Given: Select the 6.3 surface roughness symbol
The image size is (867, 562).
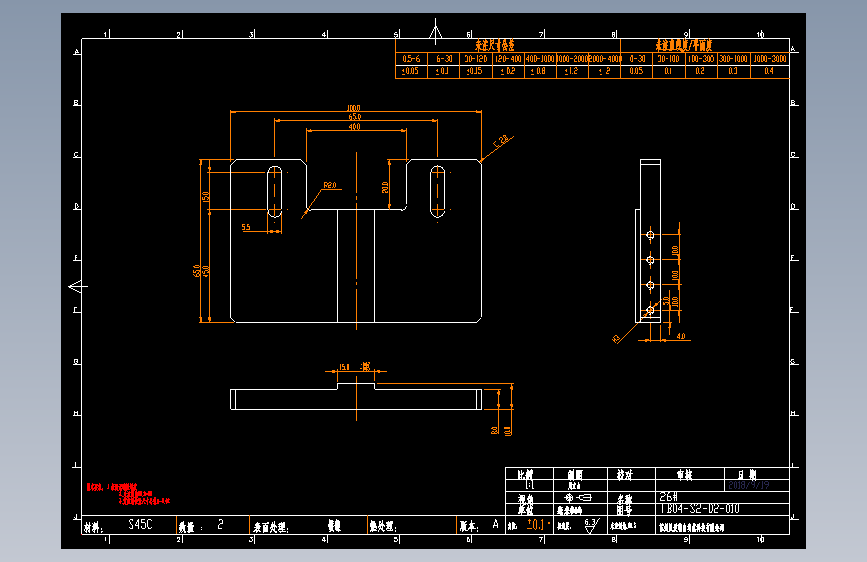Looking at the screenshot, I should (x=591, y=525).
